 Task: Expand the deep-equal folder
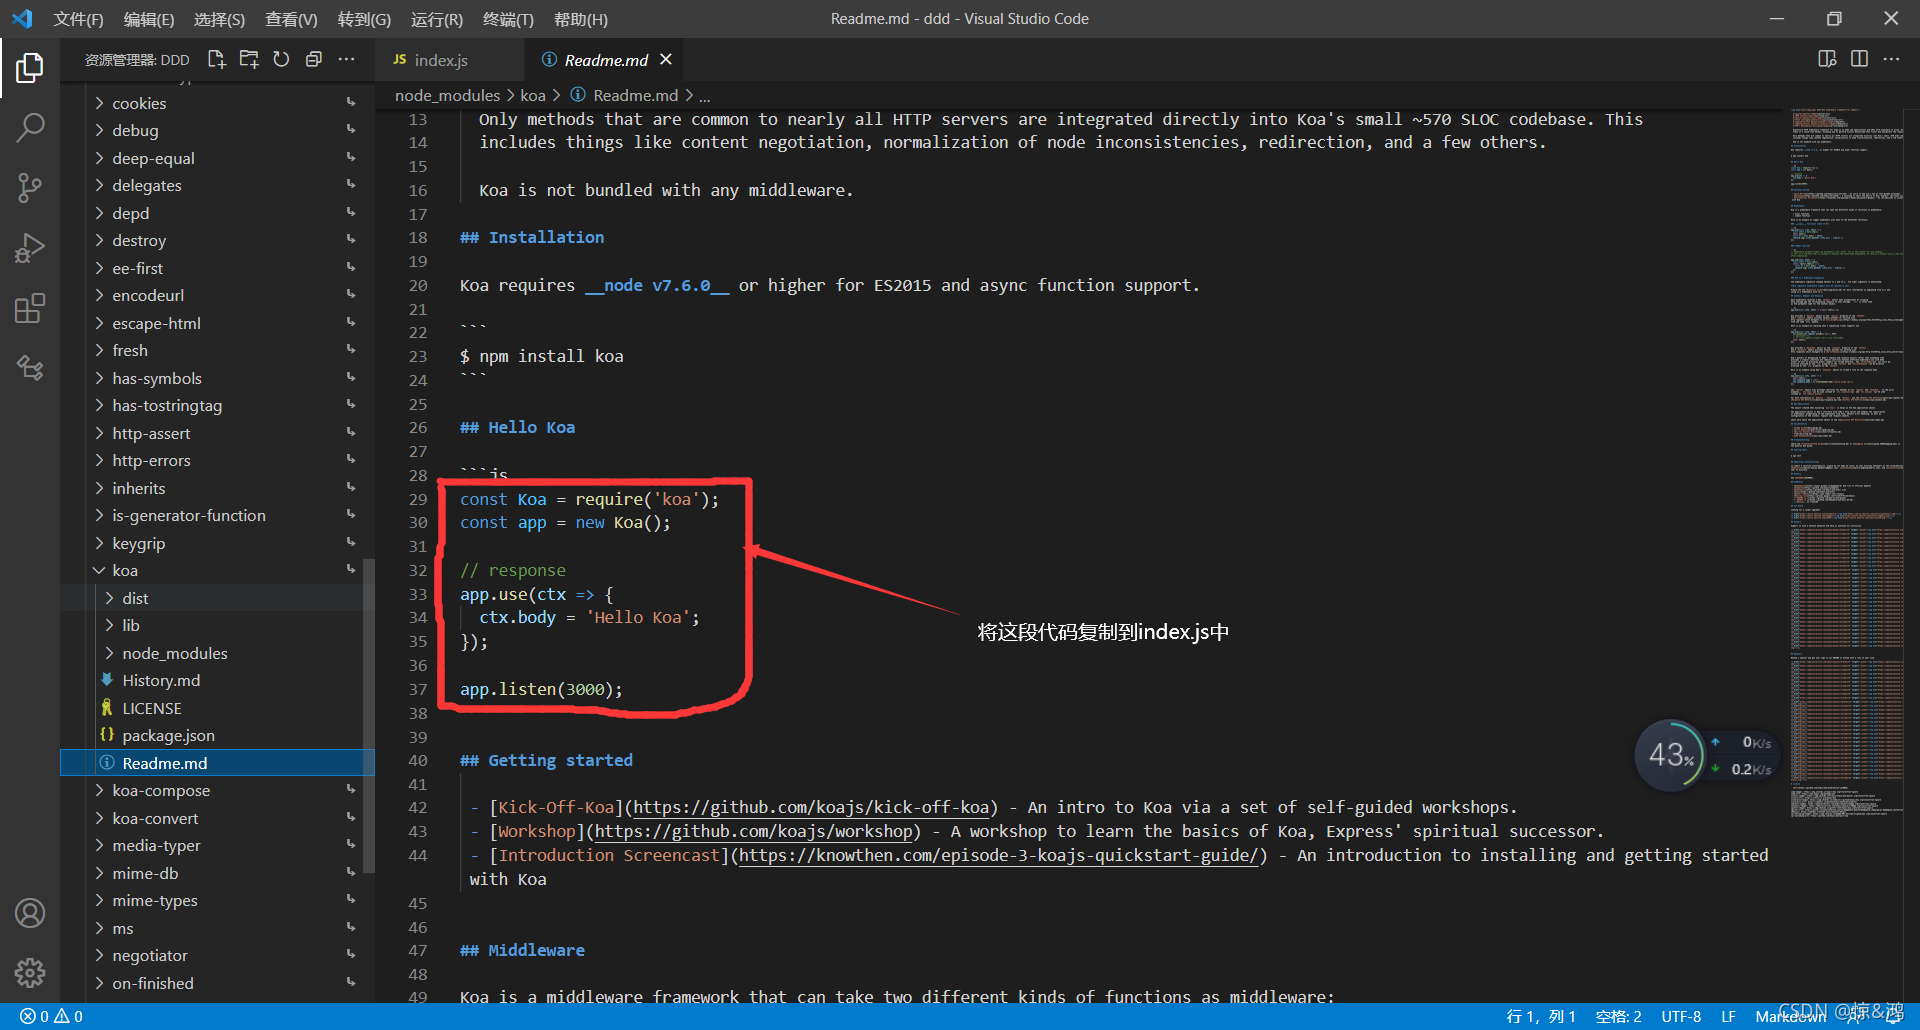(x=217, y=158)
